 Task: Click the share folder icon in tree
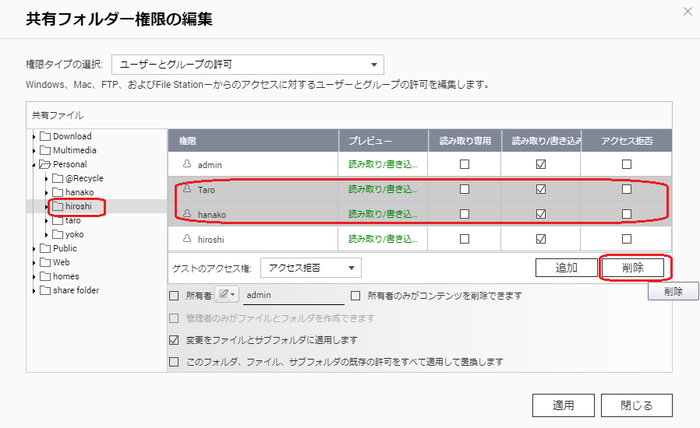(x=45, y=290)
